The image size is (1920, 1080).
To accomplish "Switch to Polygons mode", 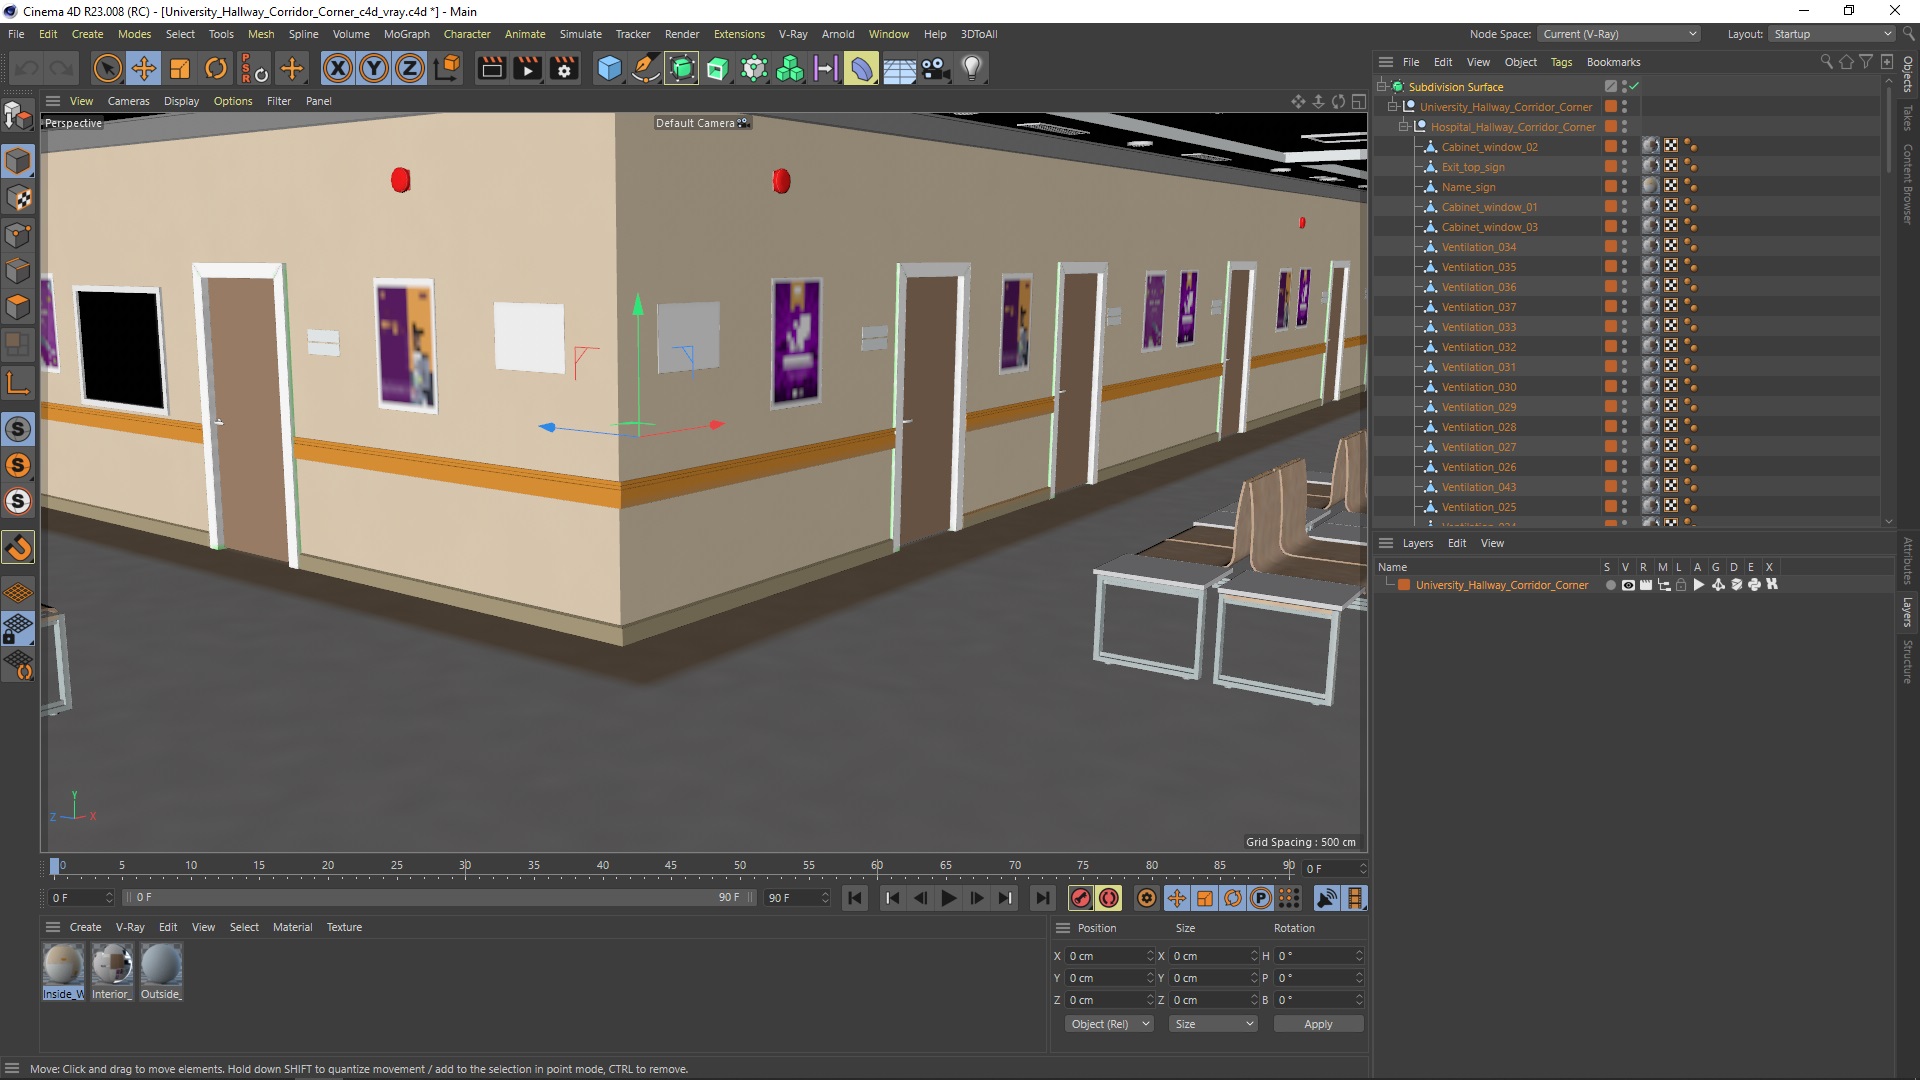I will tap(18, 307).
